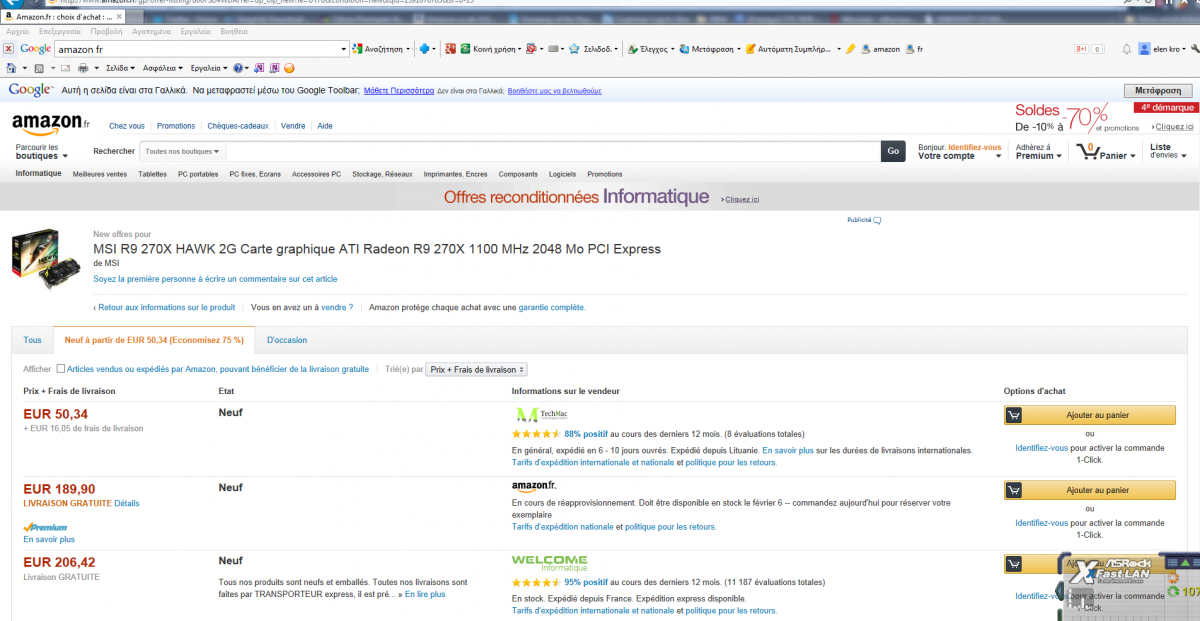The width and height of the screenshot is (1200, 621).
Task: Click the notifications bell icon
Action: click(1127, 48)
